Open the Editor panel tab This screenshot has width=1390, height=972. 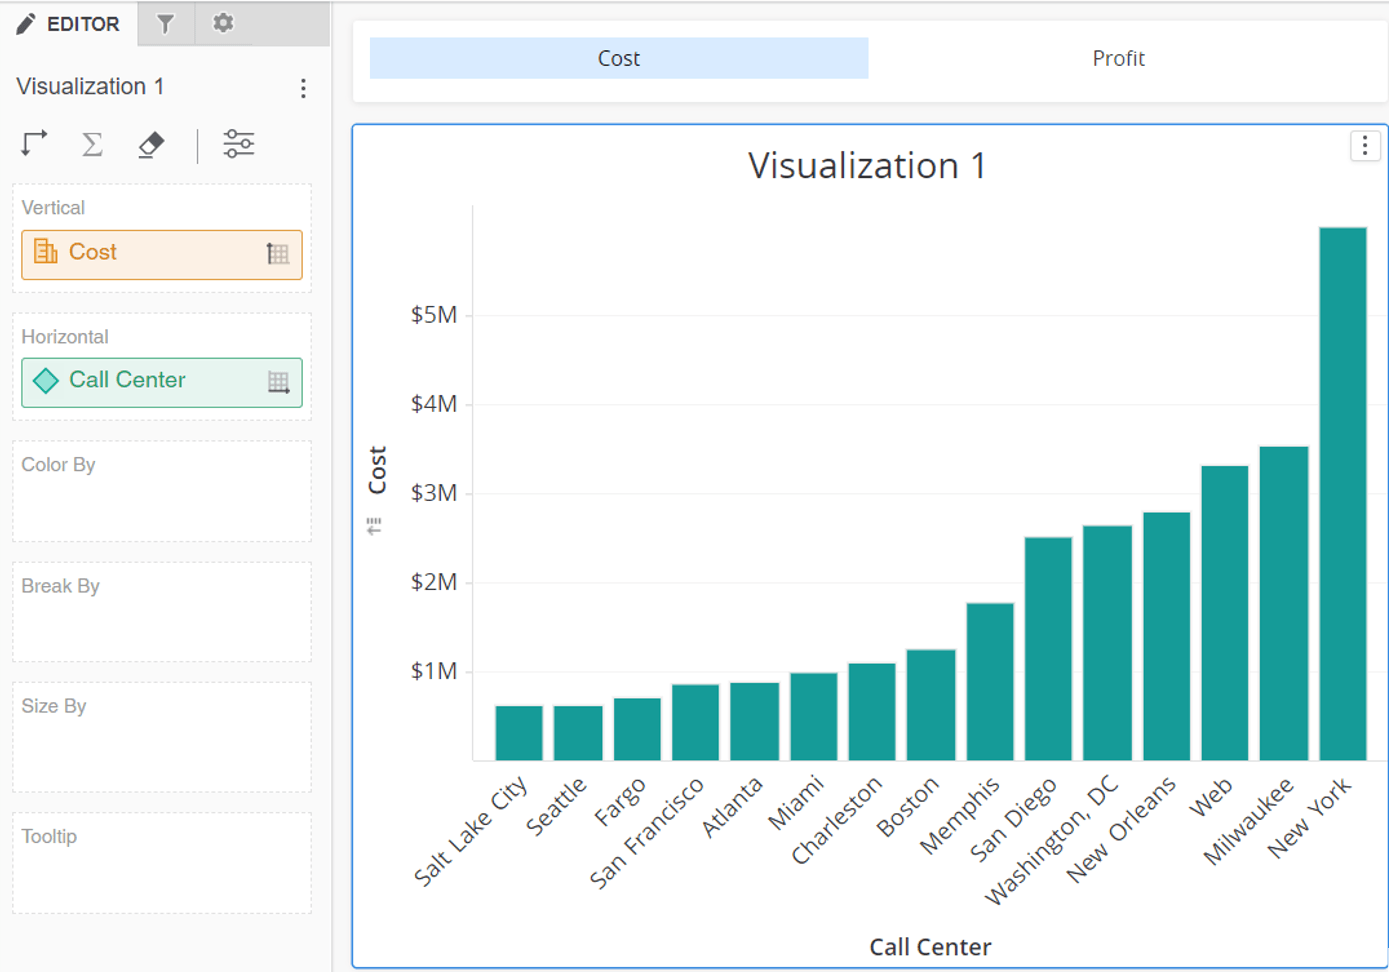pos(68,23)
